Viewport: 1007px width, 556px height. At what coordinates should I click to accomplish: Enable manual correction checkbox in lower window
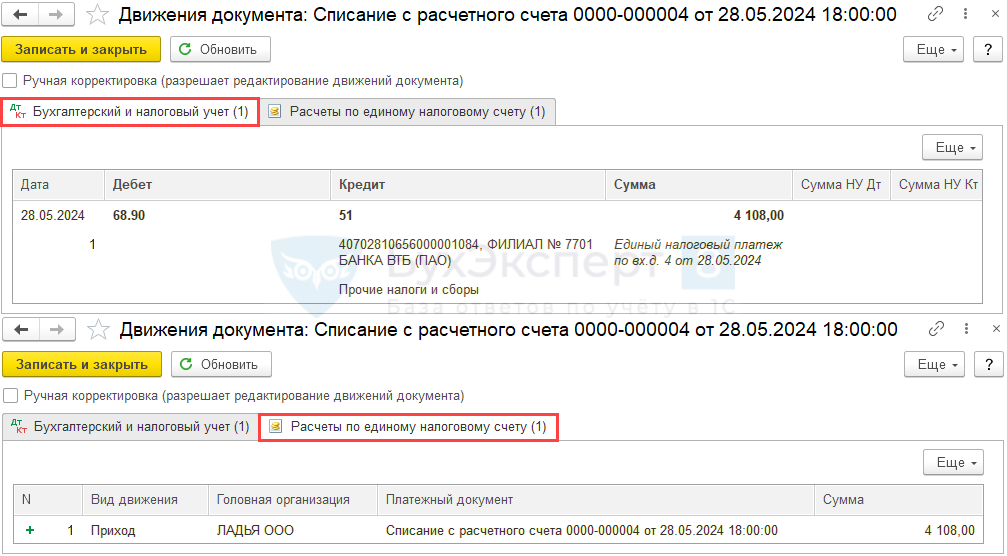point(11,395)
